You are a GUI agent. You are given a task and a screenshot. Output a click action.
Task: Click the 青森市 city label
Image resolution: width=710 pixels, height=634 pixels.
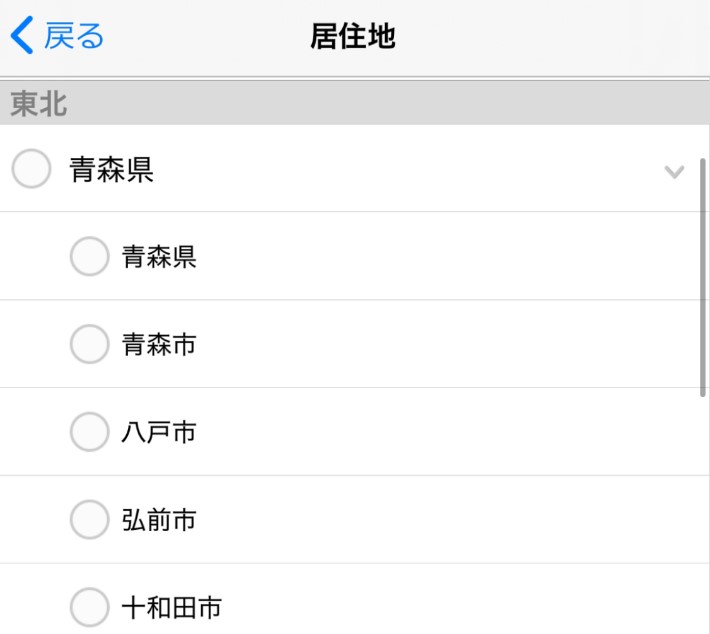tap(158, 345)
